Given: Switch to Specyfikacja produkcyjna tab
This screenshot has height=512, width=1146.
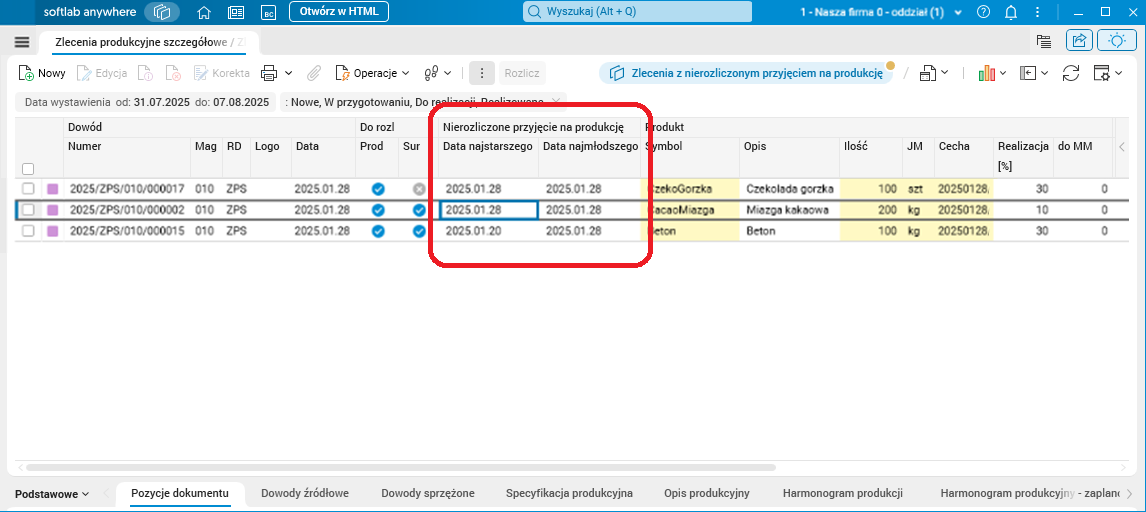Looking at the screenshot, I should (x=569, y=493).
